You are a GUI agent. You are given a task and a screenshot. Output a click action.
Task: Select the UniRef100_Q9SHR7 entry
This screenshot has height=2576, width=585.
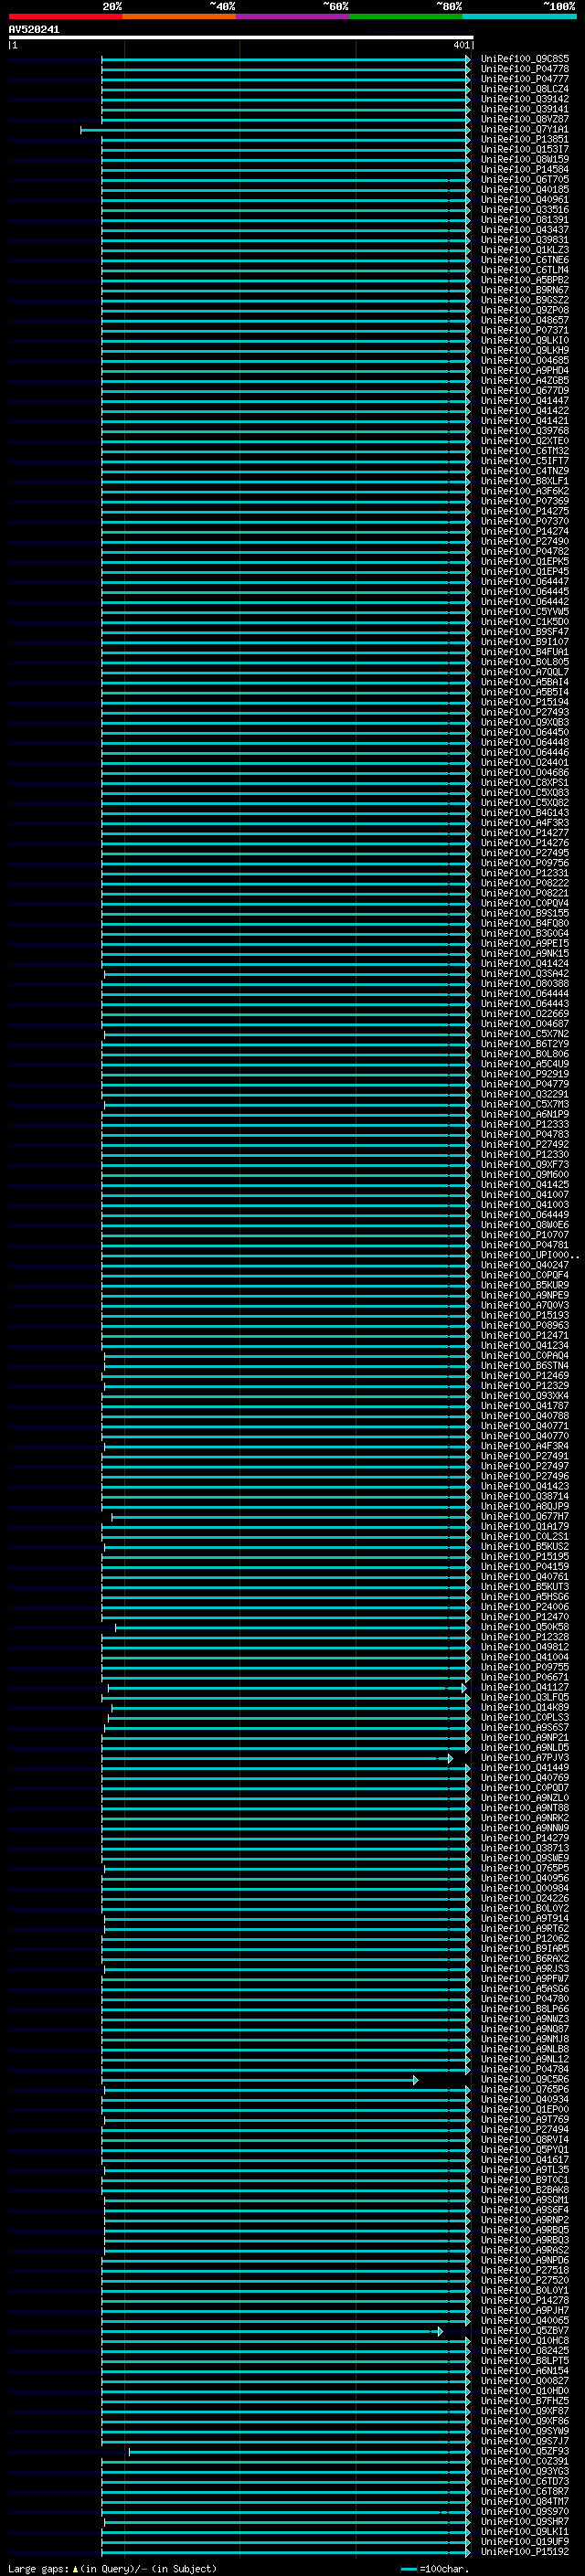(524, 2521)
